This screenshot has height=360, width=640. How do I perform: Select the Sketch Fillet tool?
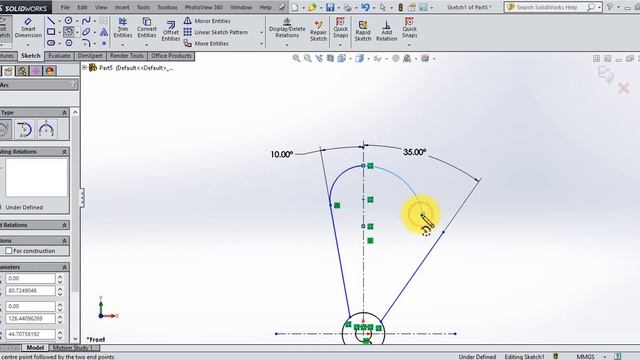click(x=86, y=42)
